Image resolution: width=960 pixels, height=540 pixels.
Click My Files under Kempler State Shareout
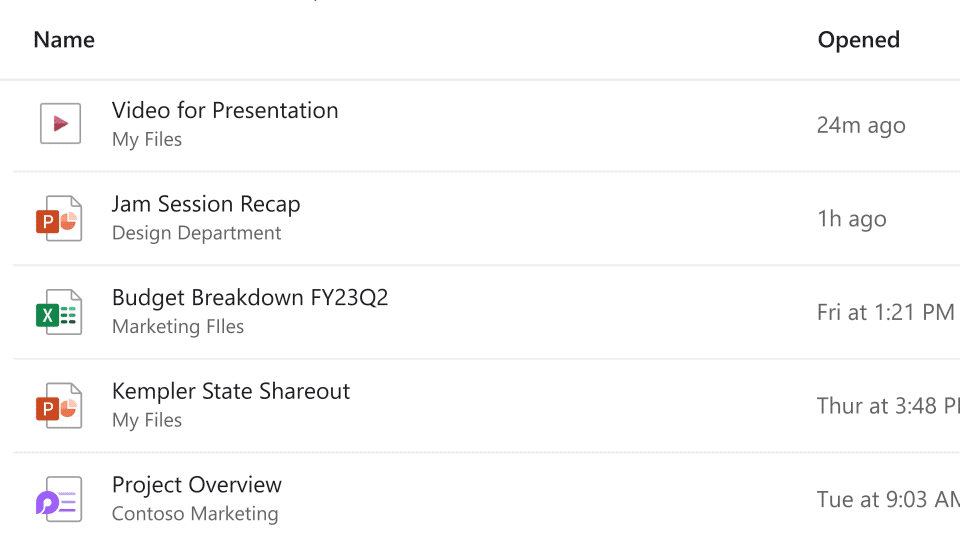(147, 420)
